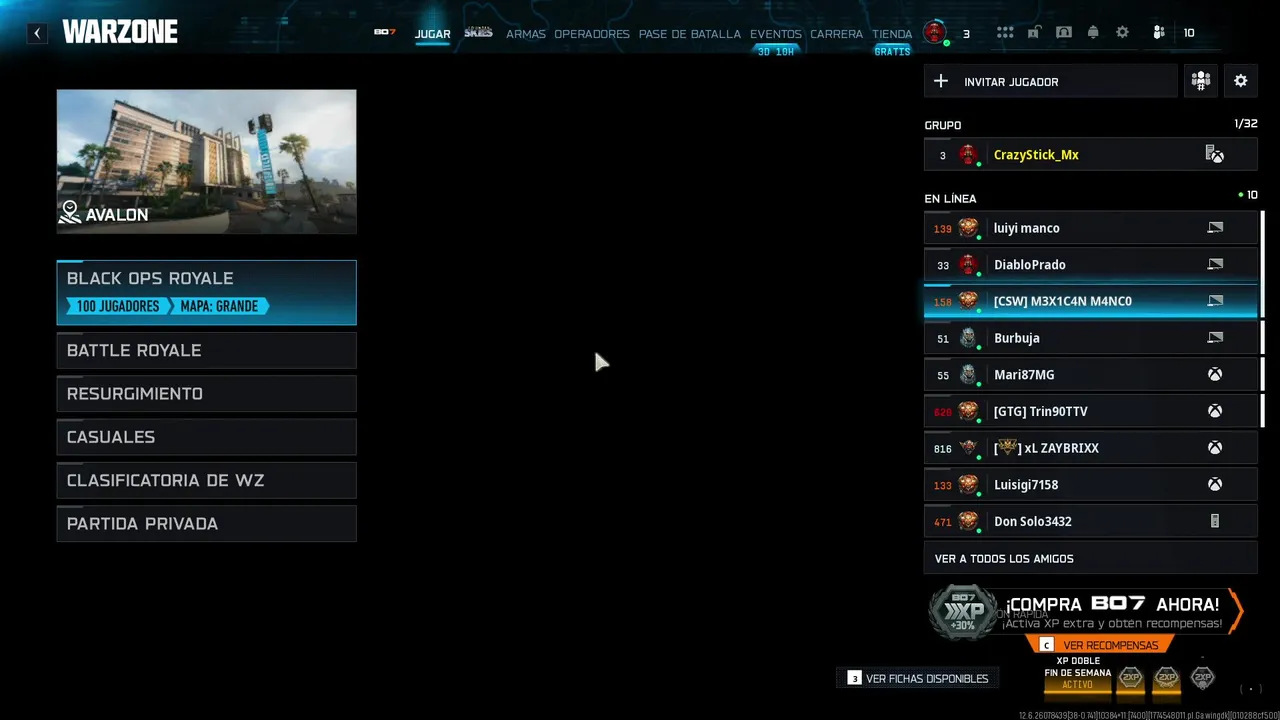
Task: Click Burbuja's rank emblem icon
Action: [x=968, y=338]
